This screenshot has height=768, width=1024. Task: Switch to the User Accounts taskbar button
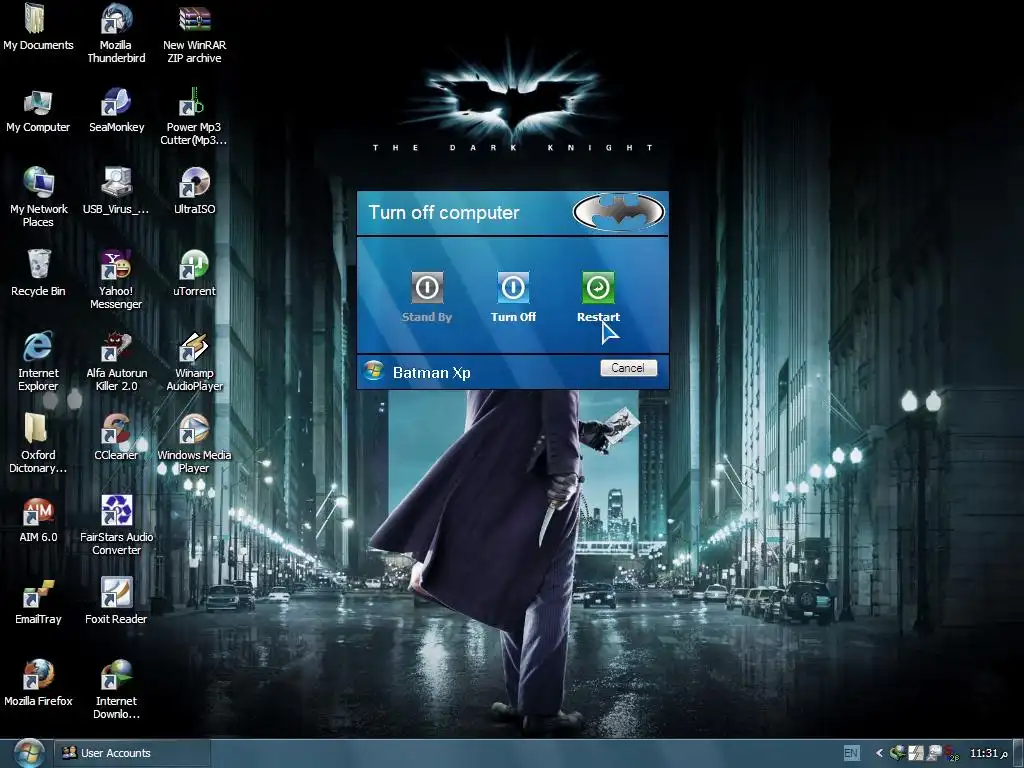coord(131,753)
